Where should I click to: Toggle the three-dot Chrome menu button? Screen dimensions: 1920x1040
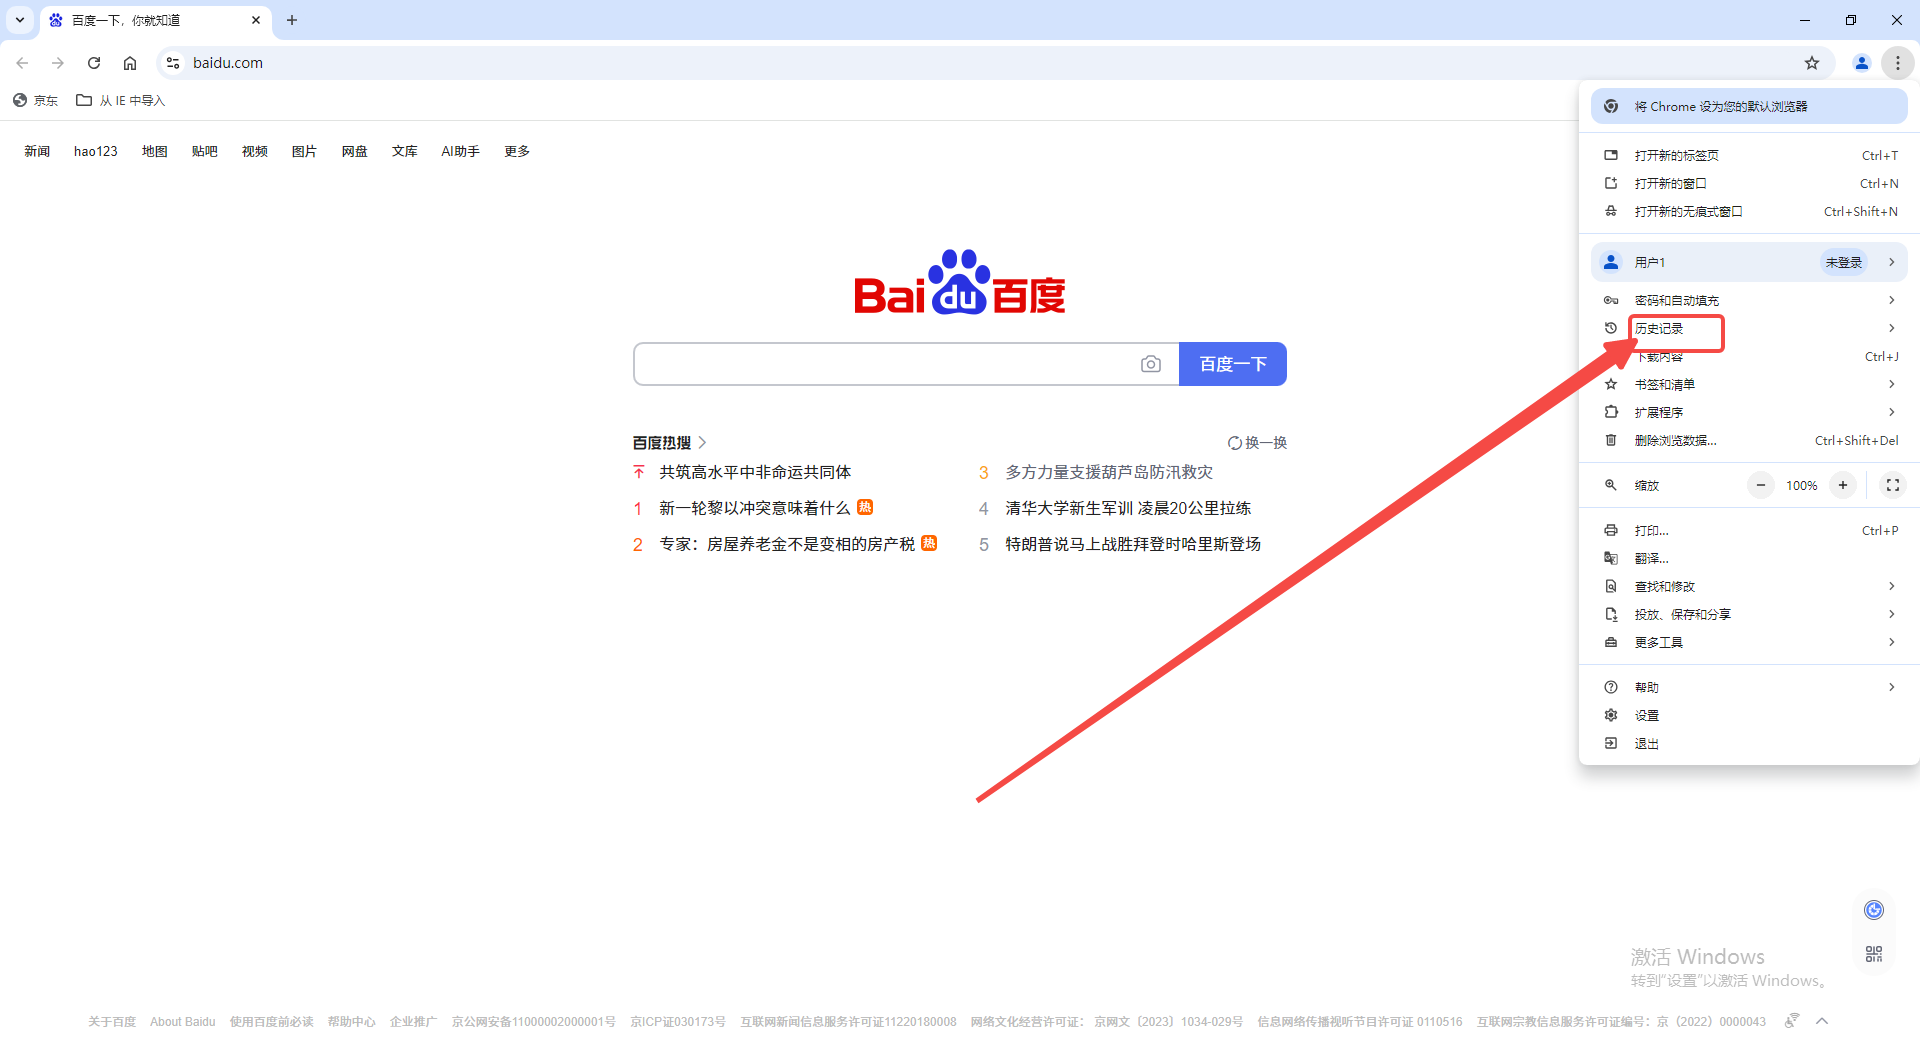(1897, 63)
